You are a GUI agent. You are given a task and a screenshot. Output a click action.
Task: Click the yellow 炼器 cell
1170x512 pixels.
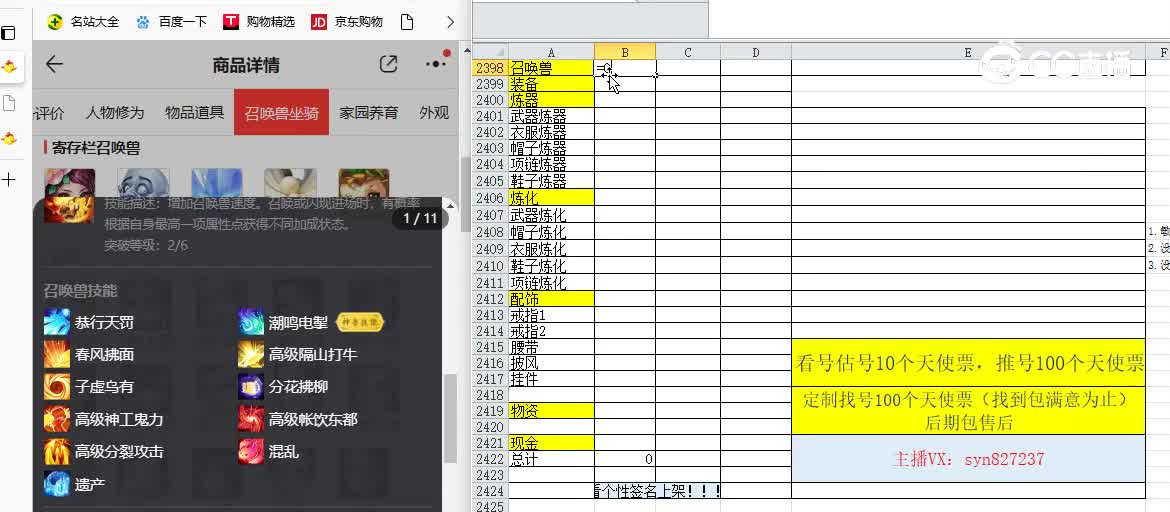click(x=551, y=99)
